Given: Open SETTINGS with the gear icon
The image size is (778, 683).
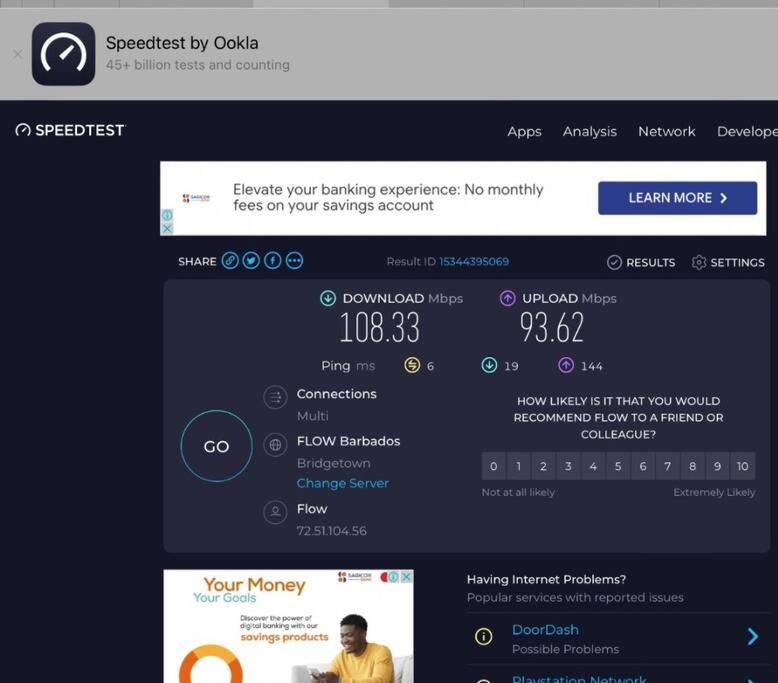Looking at the screenshot, I should (x=728, y=262).
